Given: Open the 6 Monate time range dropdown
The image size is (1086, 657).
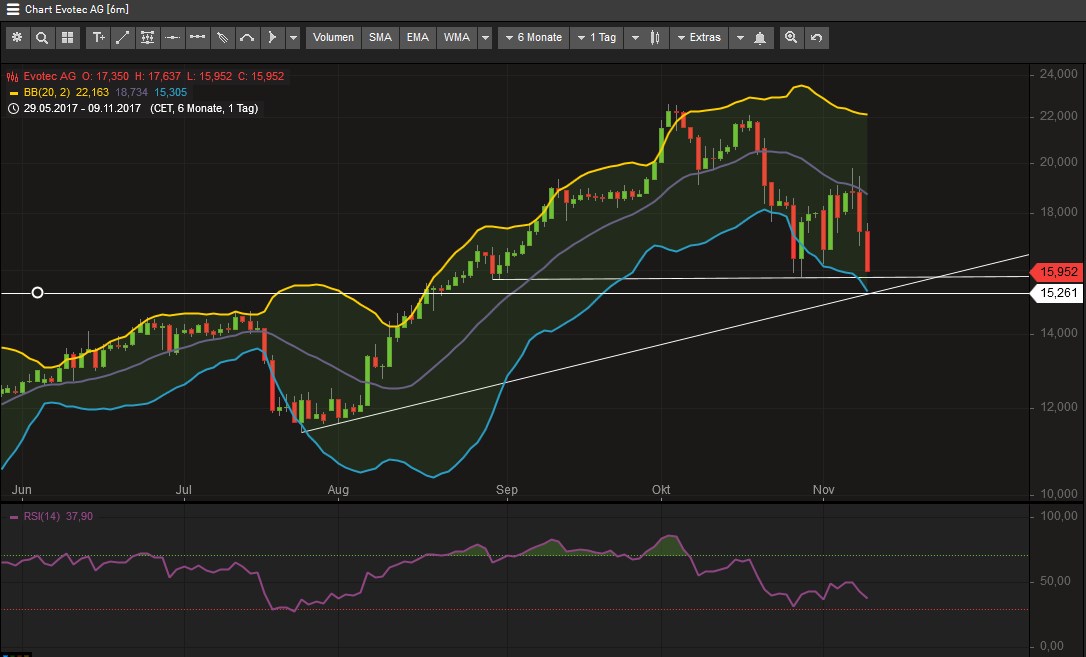Looking at the screenshot, I should click(533, 38).
